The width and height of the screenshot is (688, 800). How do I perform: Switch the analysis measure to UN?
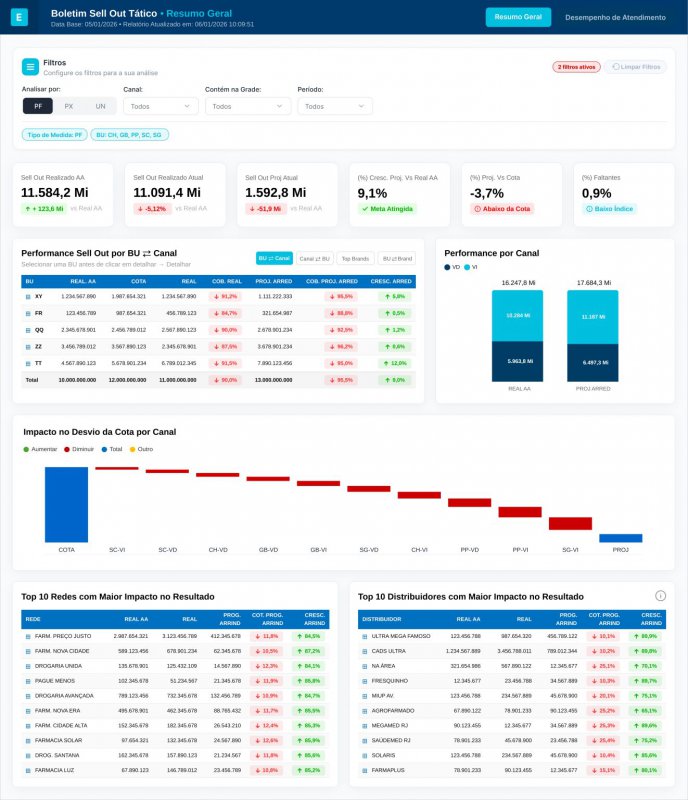(x=100, y=106)
